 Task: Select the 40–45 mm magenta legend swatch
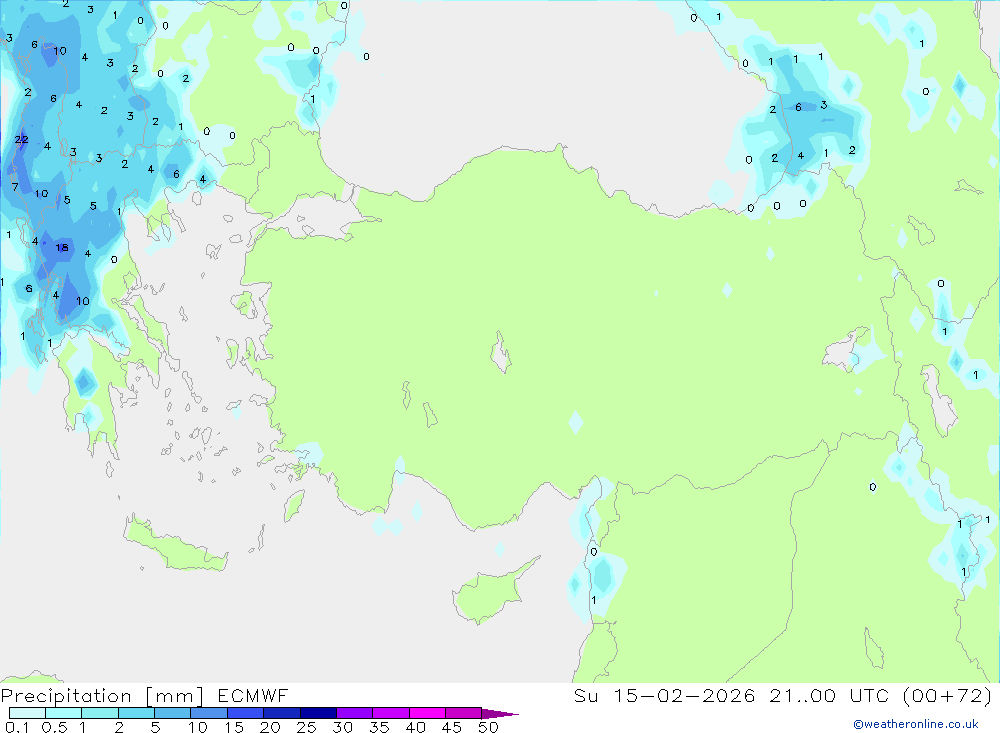(427, 713)
